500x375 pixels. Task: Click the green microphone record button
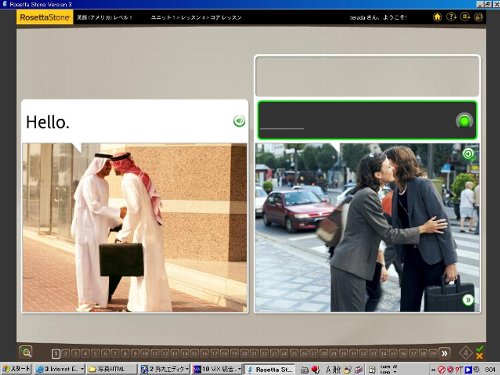[x=464, y=121]
